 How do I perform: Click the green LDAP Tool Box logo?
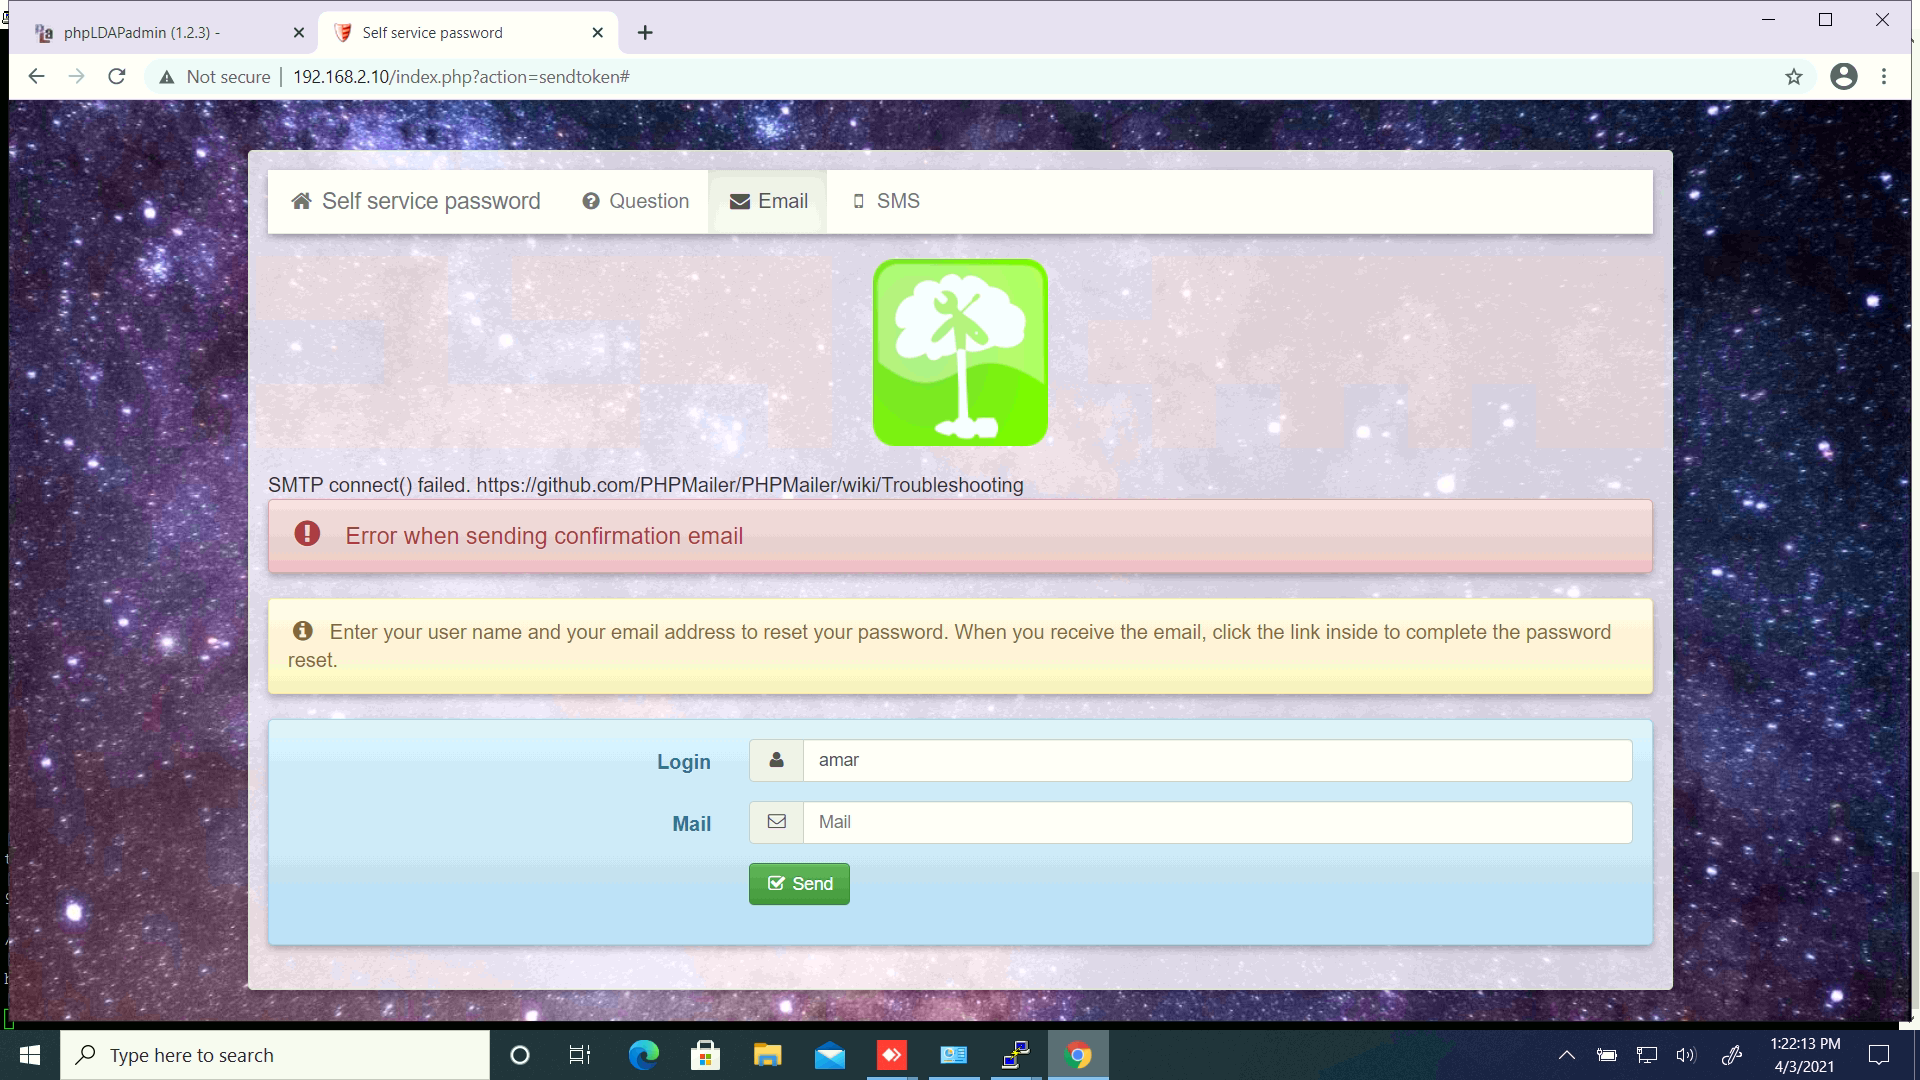point(959,352)
